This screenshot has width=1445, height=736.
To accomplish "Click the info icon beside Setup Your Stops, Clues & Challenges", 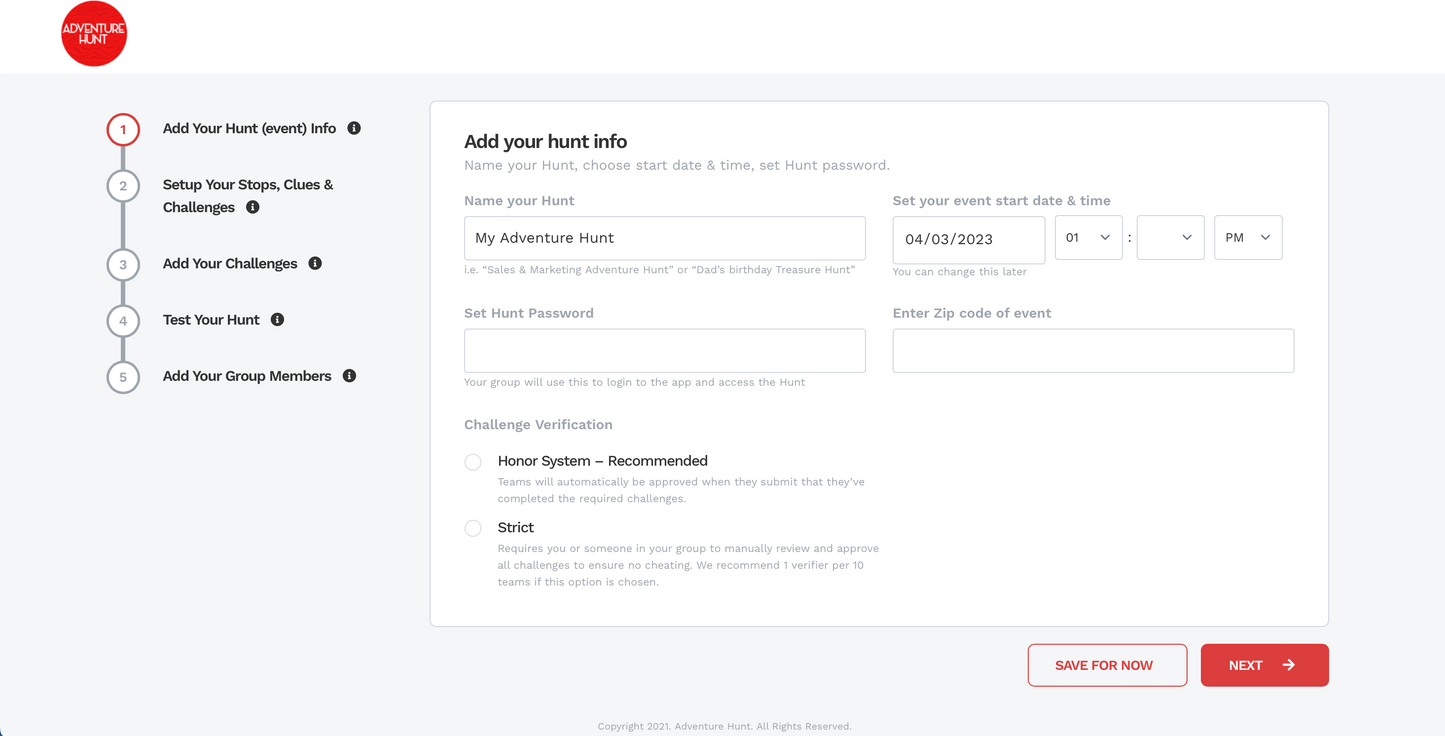I will pyautogui.click(x=252, y=207).
